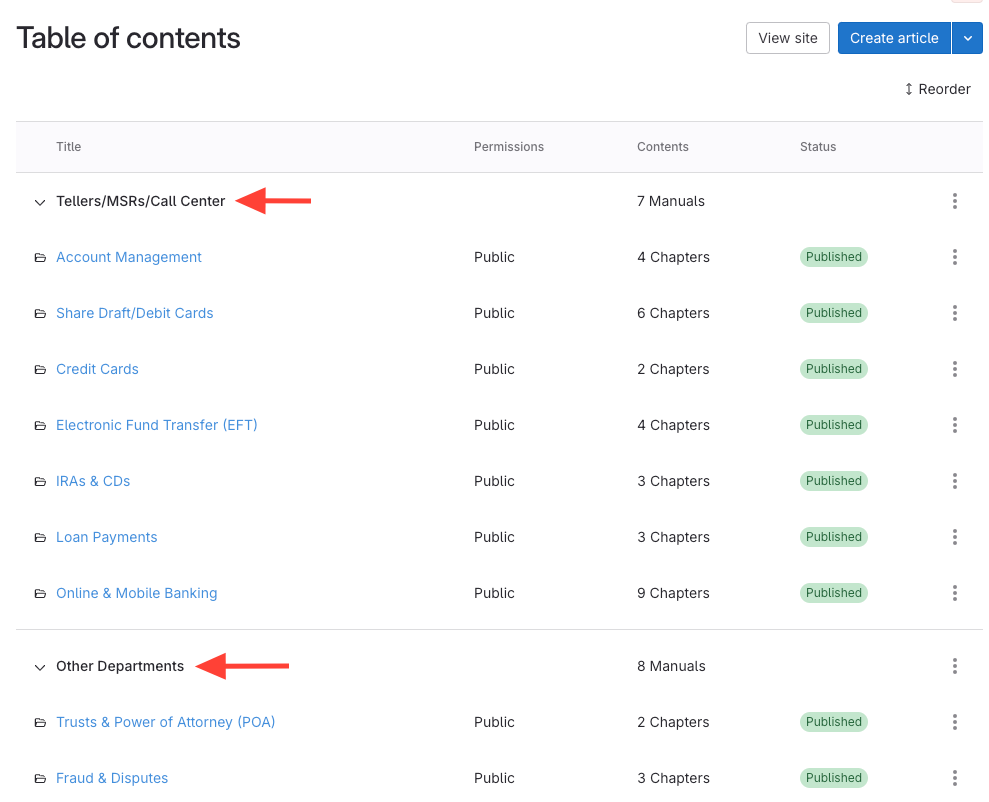Open the kebab menu for Account Management row

pyautogui.click(x=954, y=257)
